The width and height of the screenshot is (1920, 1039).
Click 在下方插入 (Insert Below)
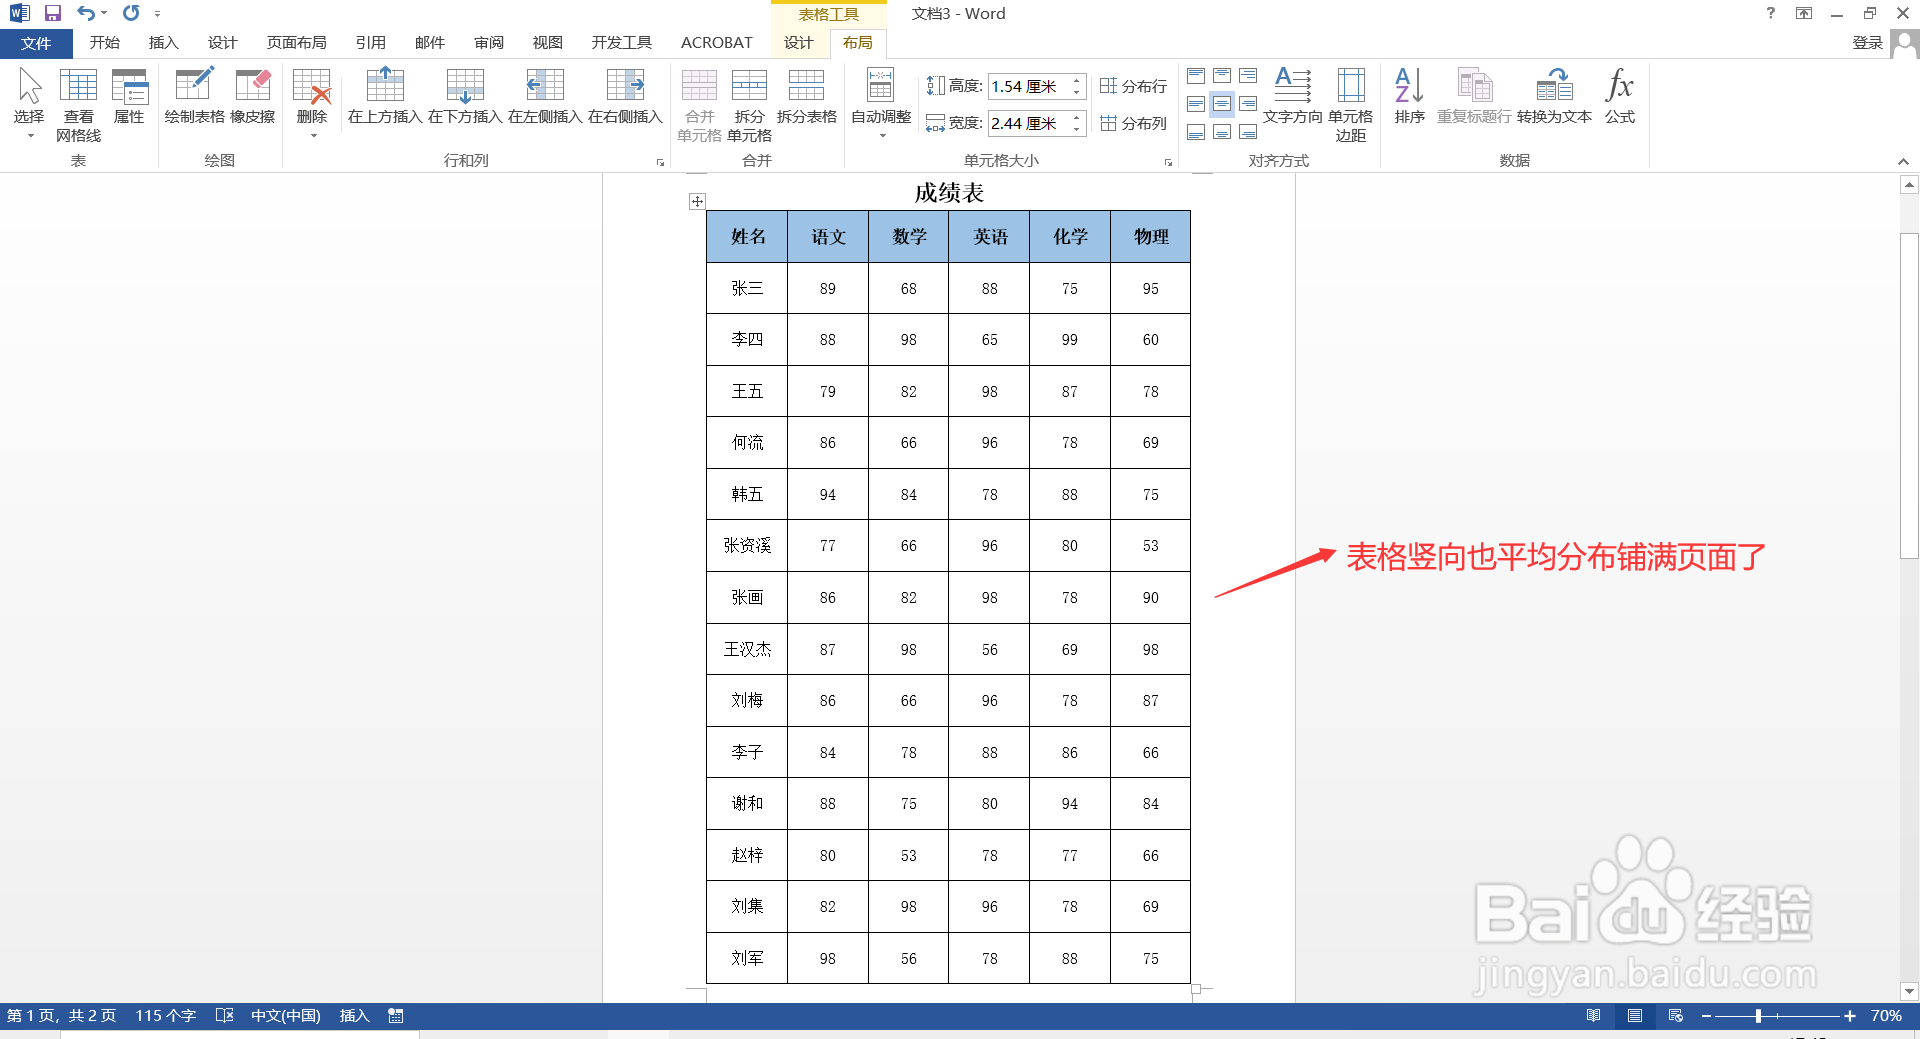tap(465, 96)
